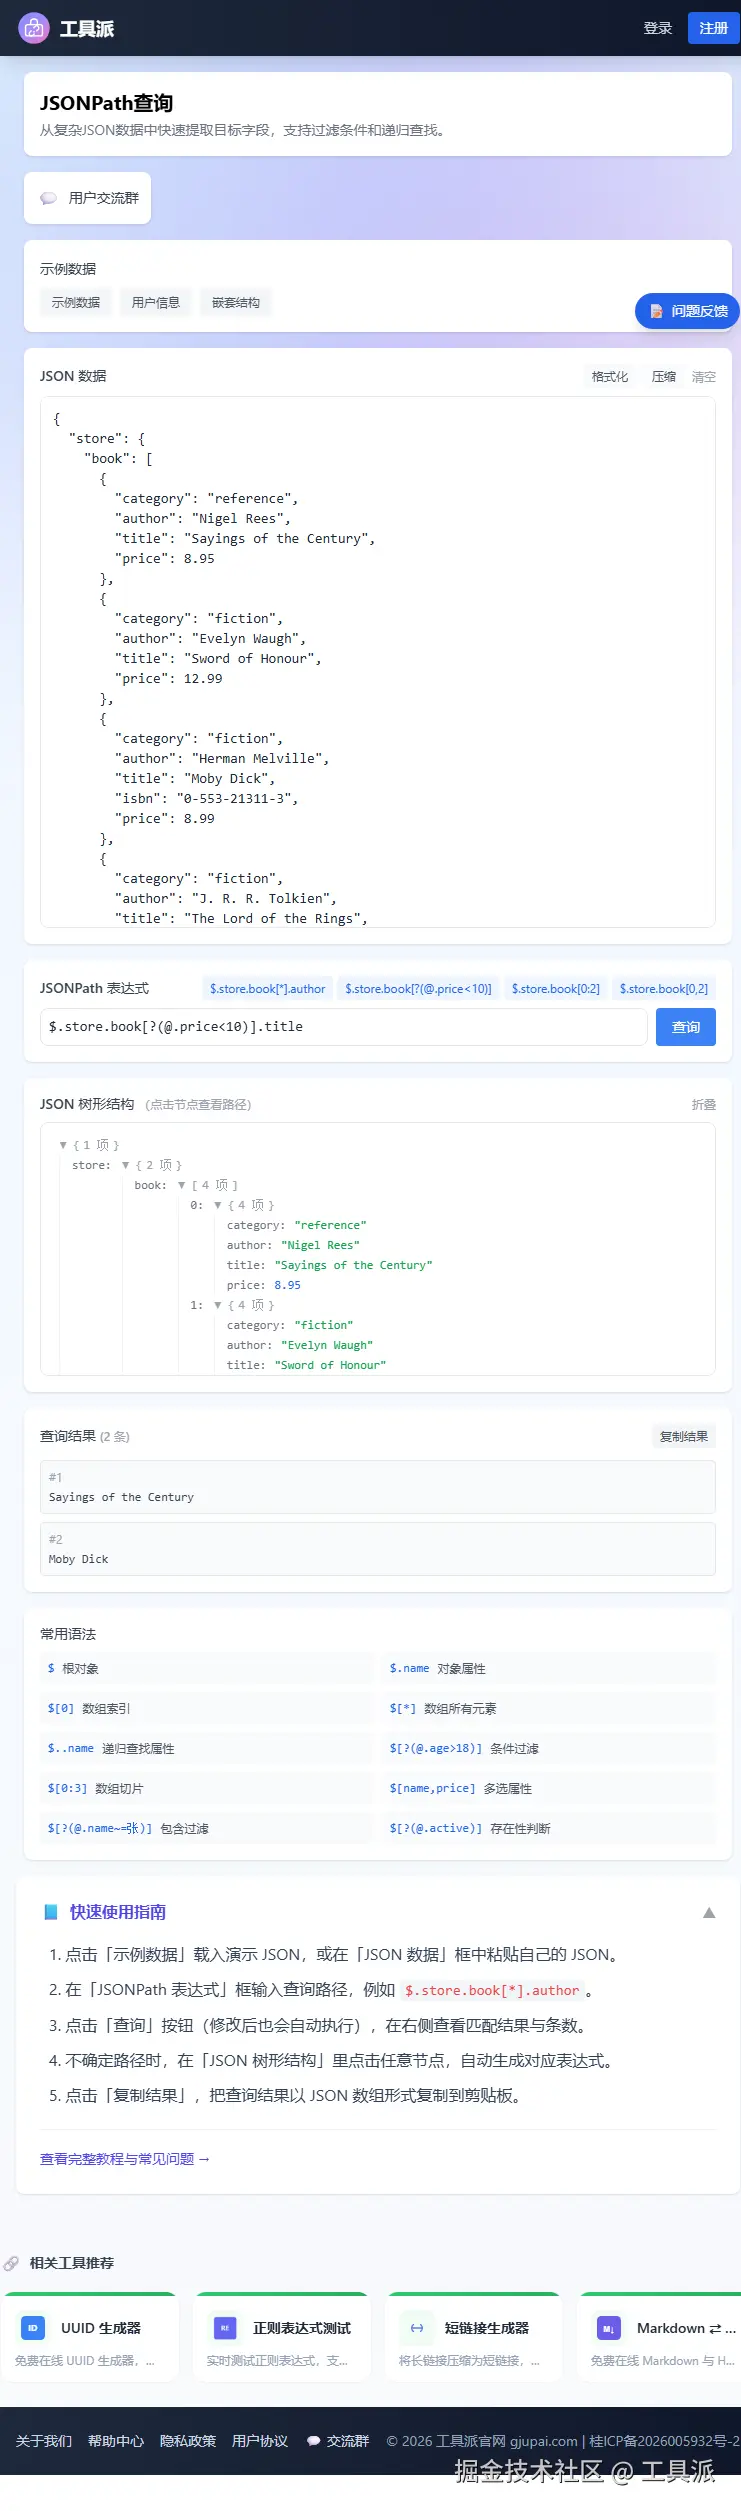This screenshot has height=2511, width=741.
Task: Click the 格式化 button for JSON data
Action: pyautogui.click(x=610, y=377)
